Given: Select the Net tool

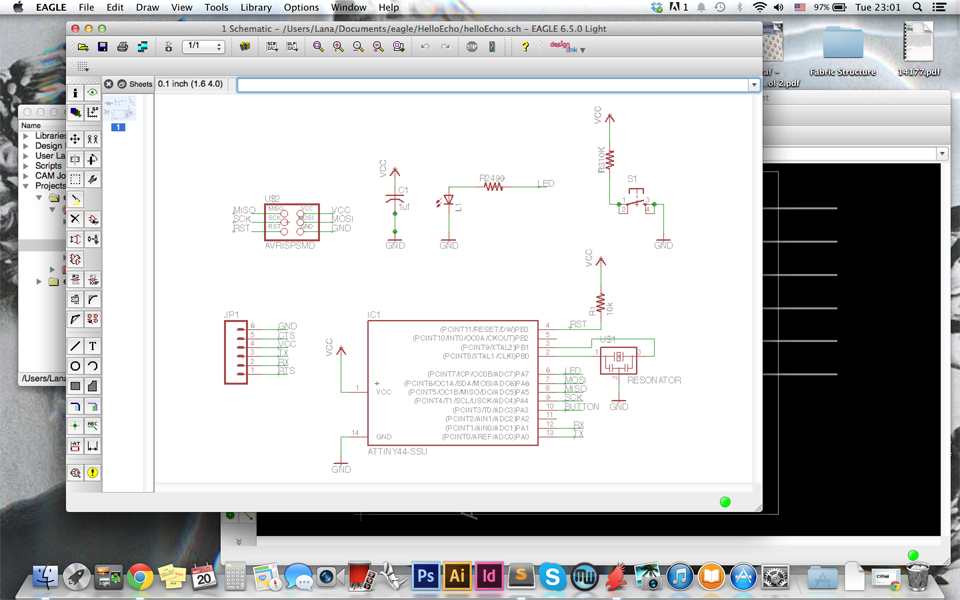Looking at the screenshot, I should click(x=92, y=407).
